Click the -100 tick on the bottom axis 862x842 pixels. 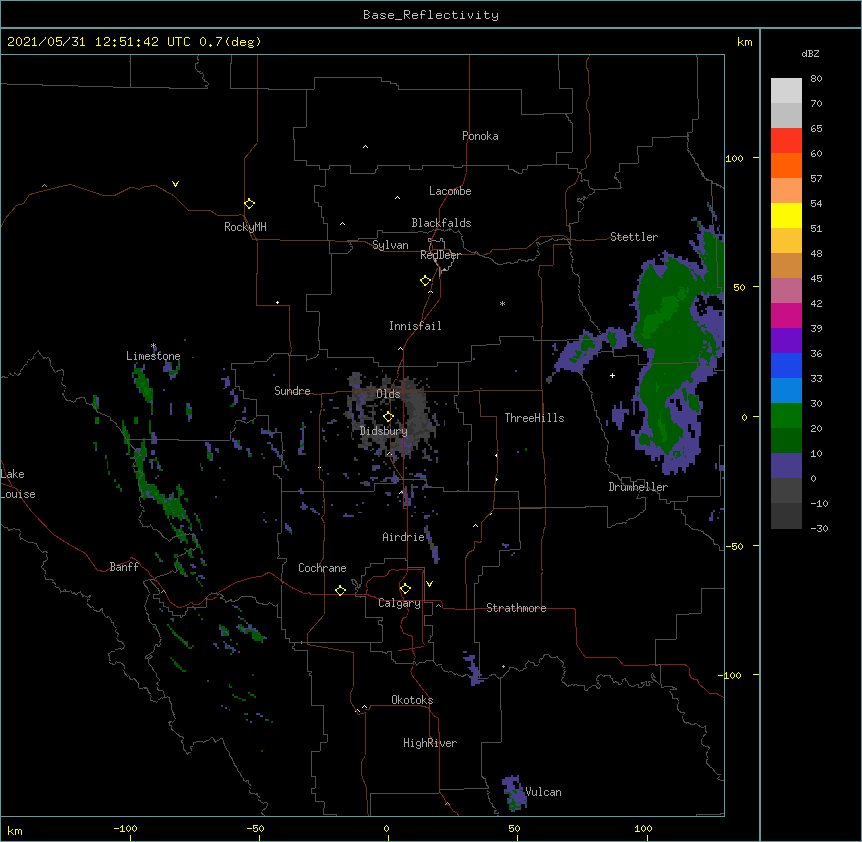[x=125, y=829]
